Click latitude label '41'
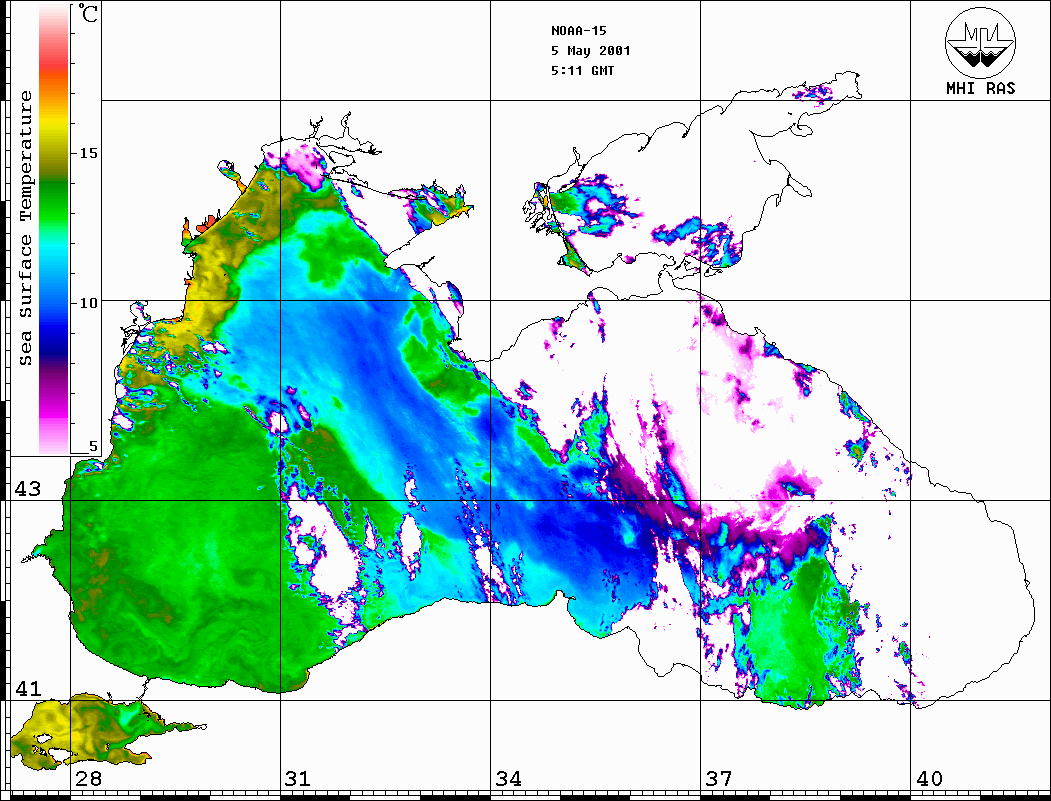 tap(28, 688)
